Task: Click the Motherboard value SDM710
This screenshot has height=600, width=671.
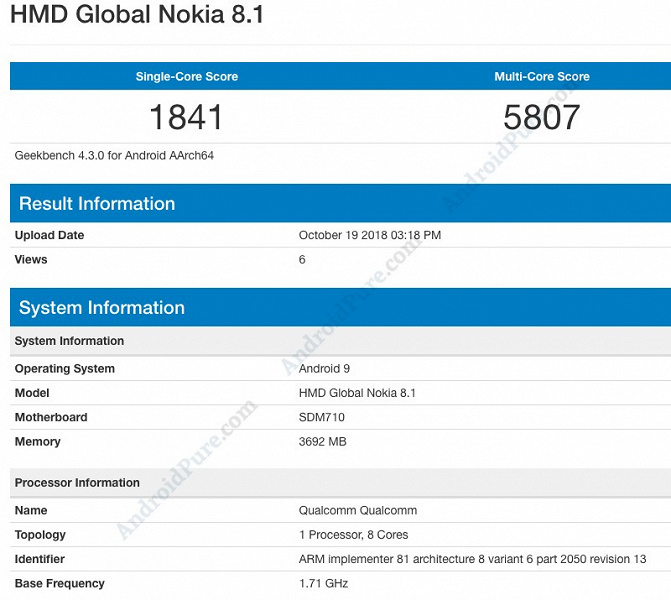Action: coord(322,417)
